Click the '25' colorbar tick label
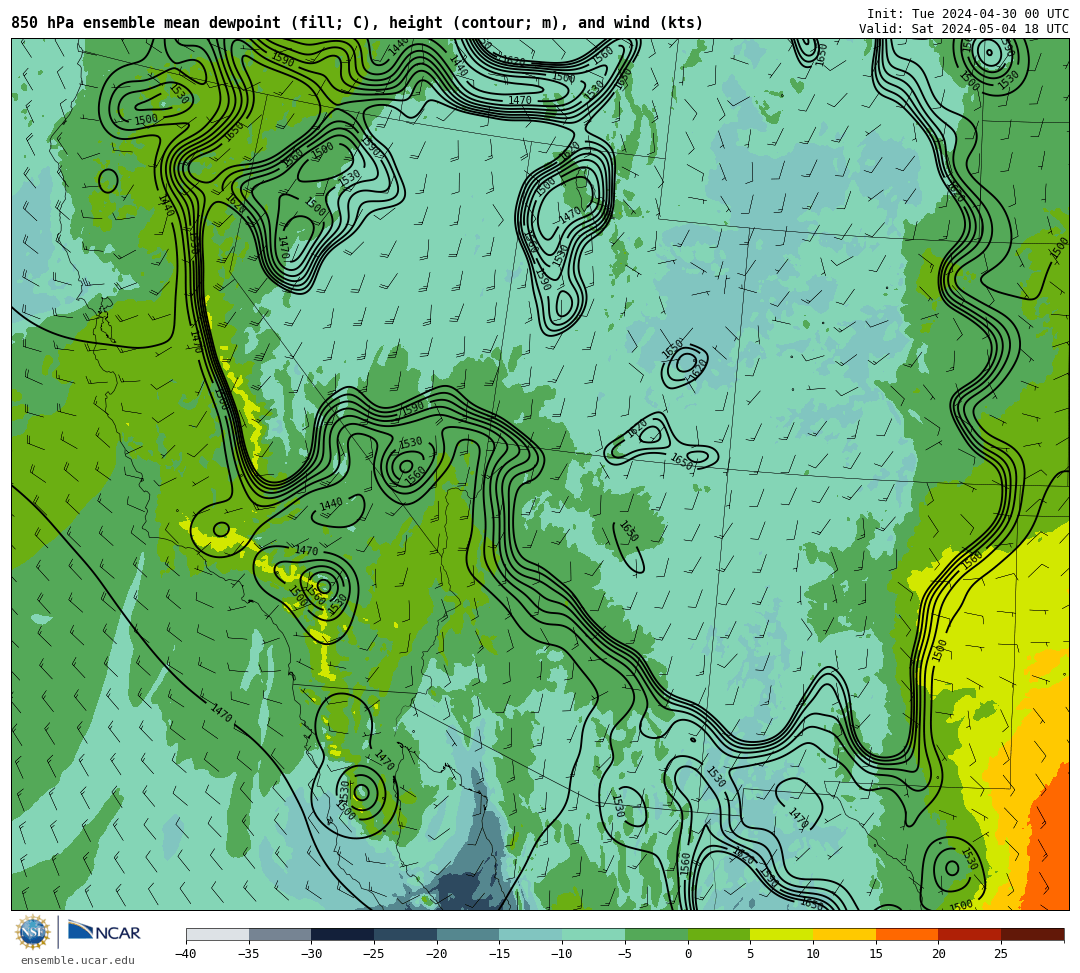The image size is (1080, 973). [x=1001, y=954]
